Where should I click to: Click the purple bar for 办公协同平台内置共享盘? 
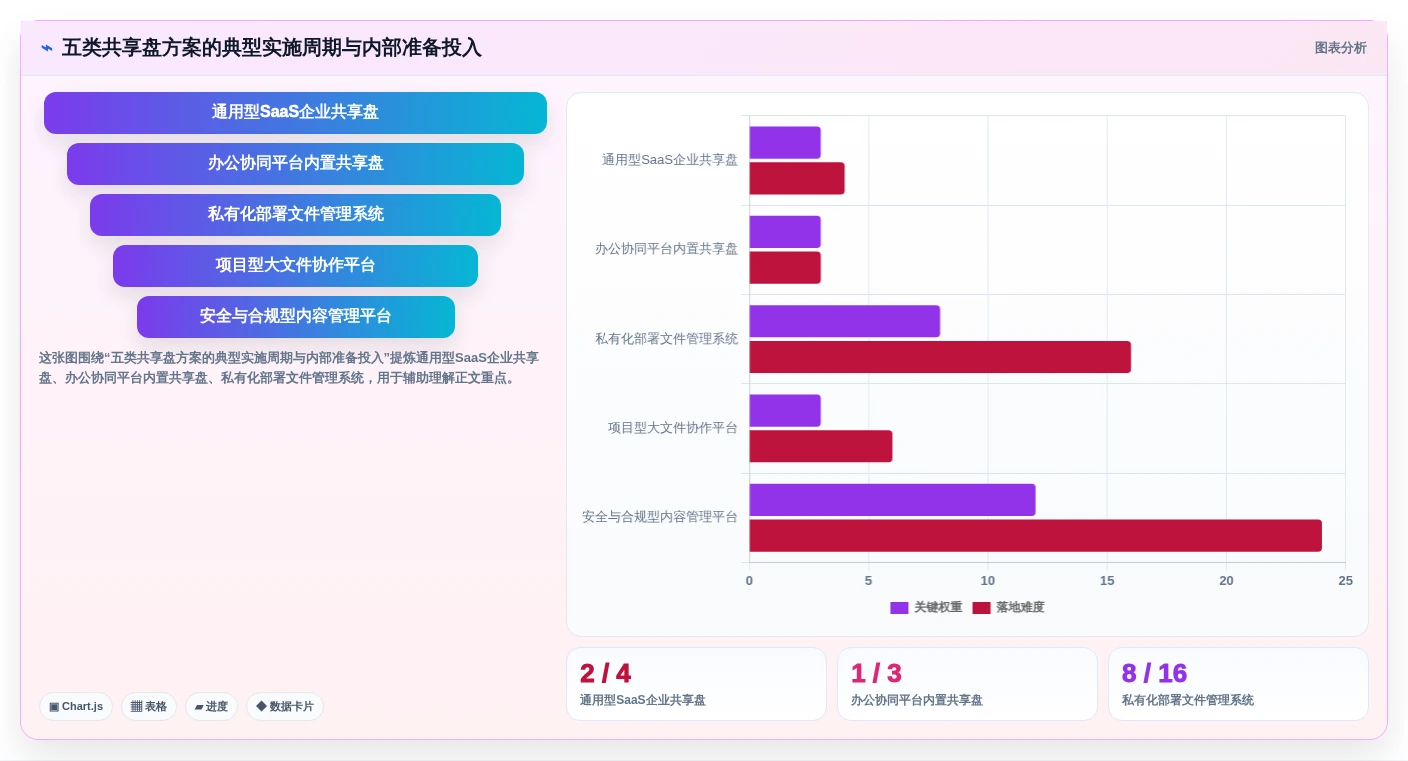[x=785, y=232]
